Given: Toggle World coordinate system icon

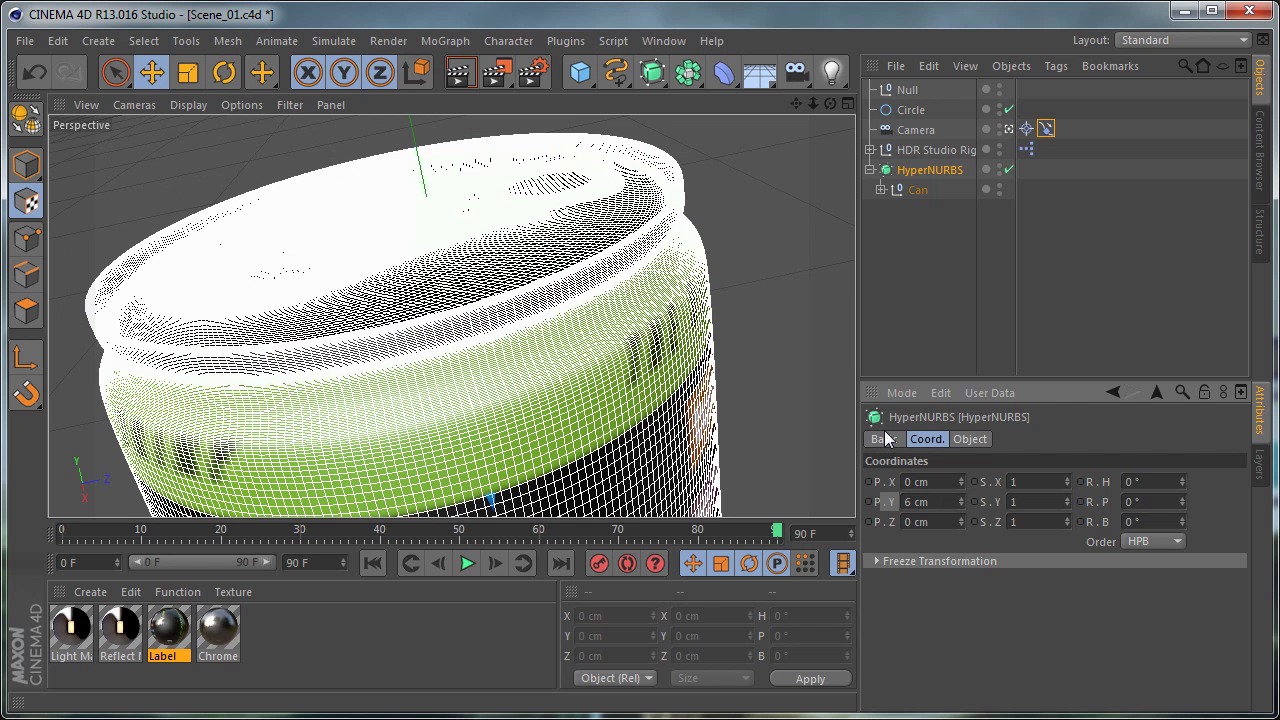Looking at the screenshot, I should point(416,72).
